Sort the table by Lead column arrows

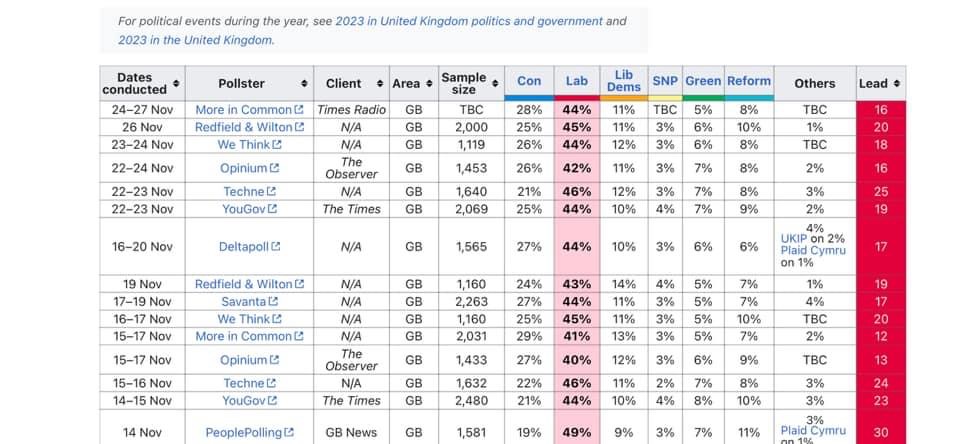click(x=896, y=83)
